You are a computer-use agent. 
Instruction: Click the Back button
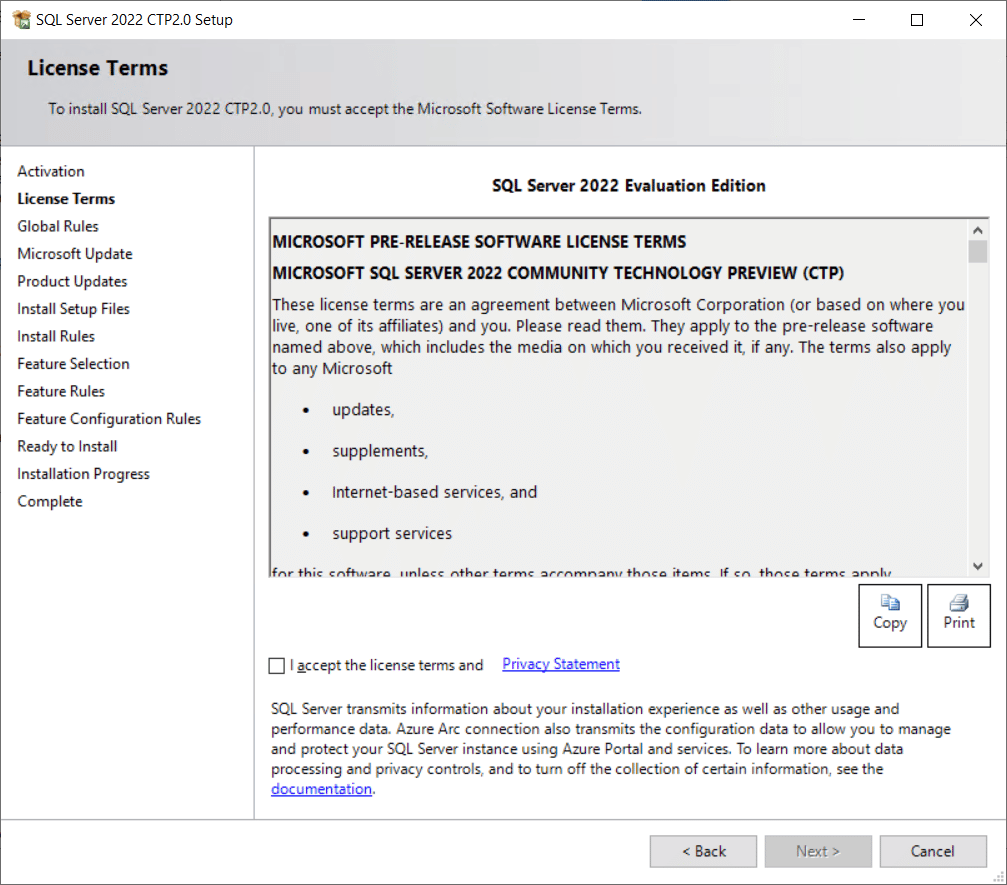pyautogui.click(x=703, y=851)
